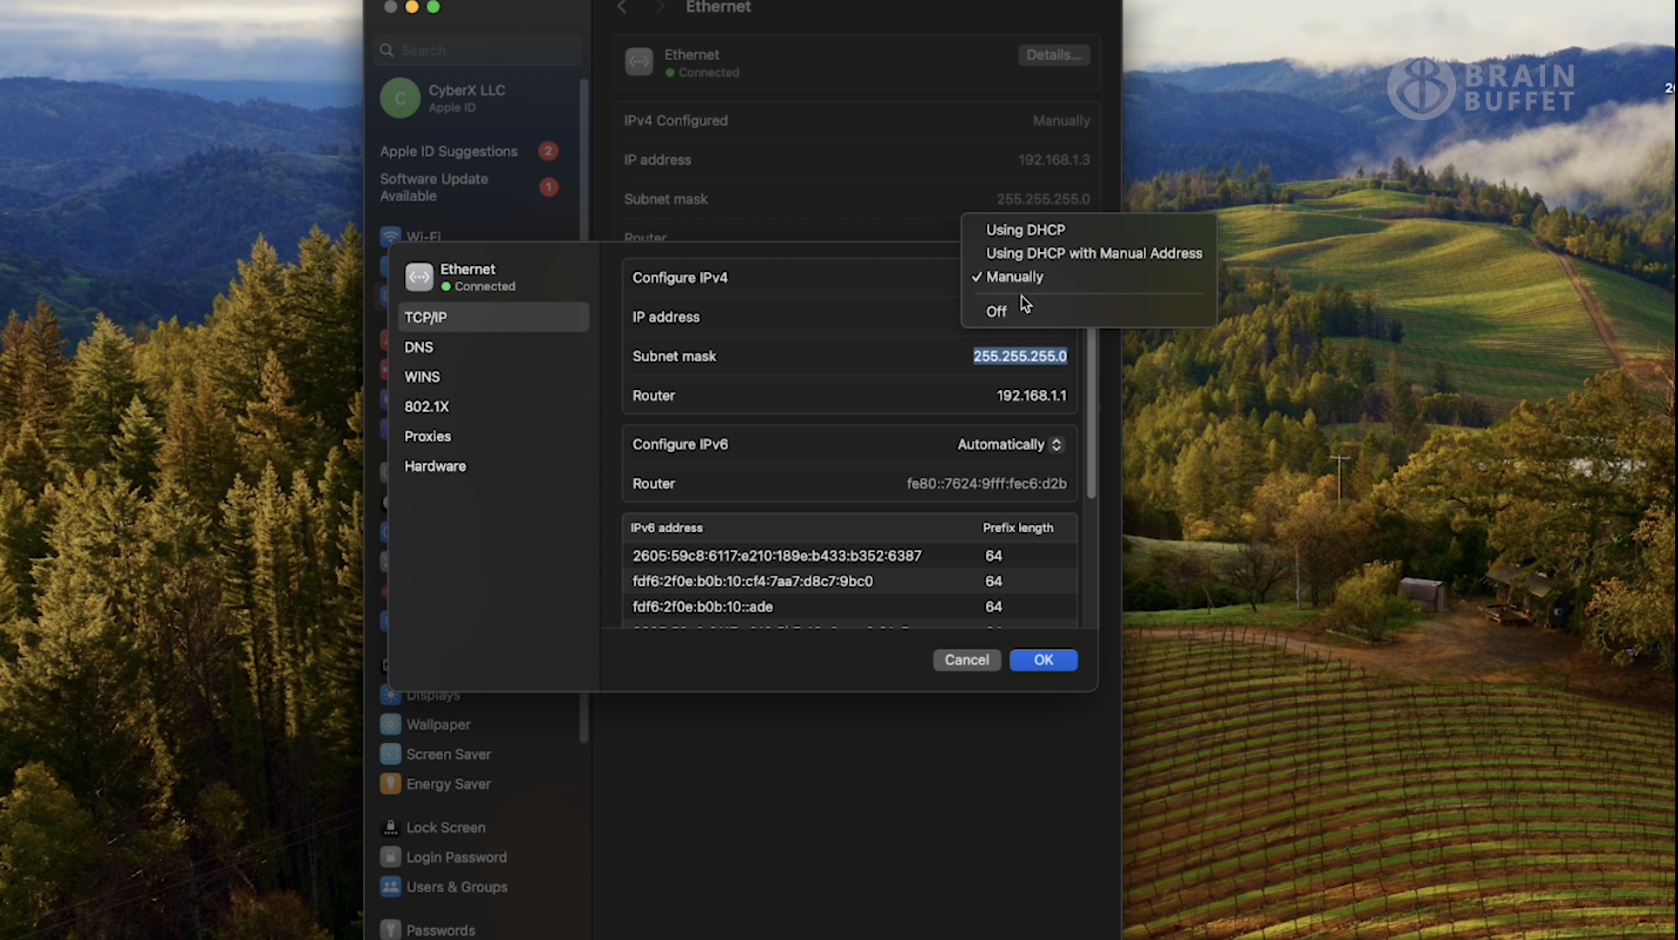The height and width of the screenshot is (940, 1678).
Task: Click the Login Password icon
Action: 391,857
